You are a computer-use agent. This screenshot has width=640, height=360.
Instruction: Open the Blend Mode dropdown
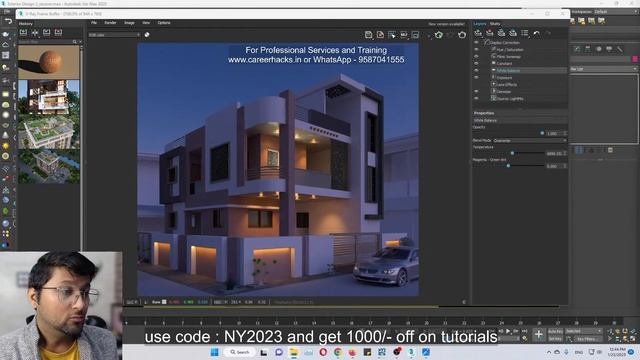pos(530,140)
